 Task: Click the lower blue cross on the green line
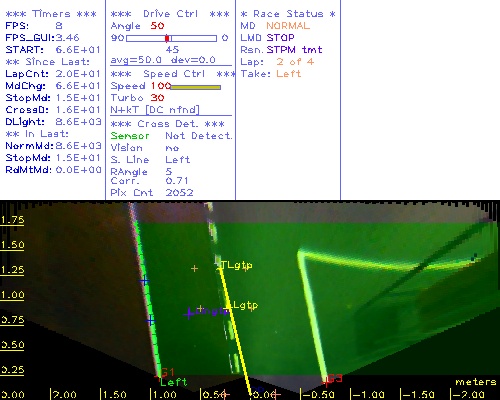click(x=151, y=321)
